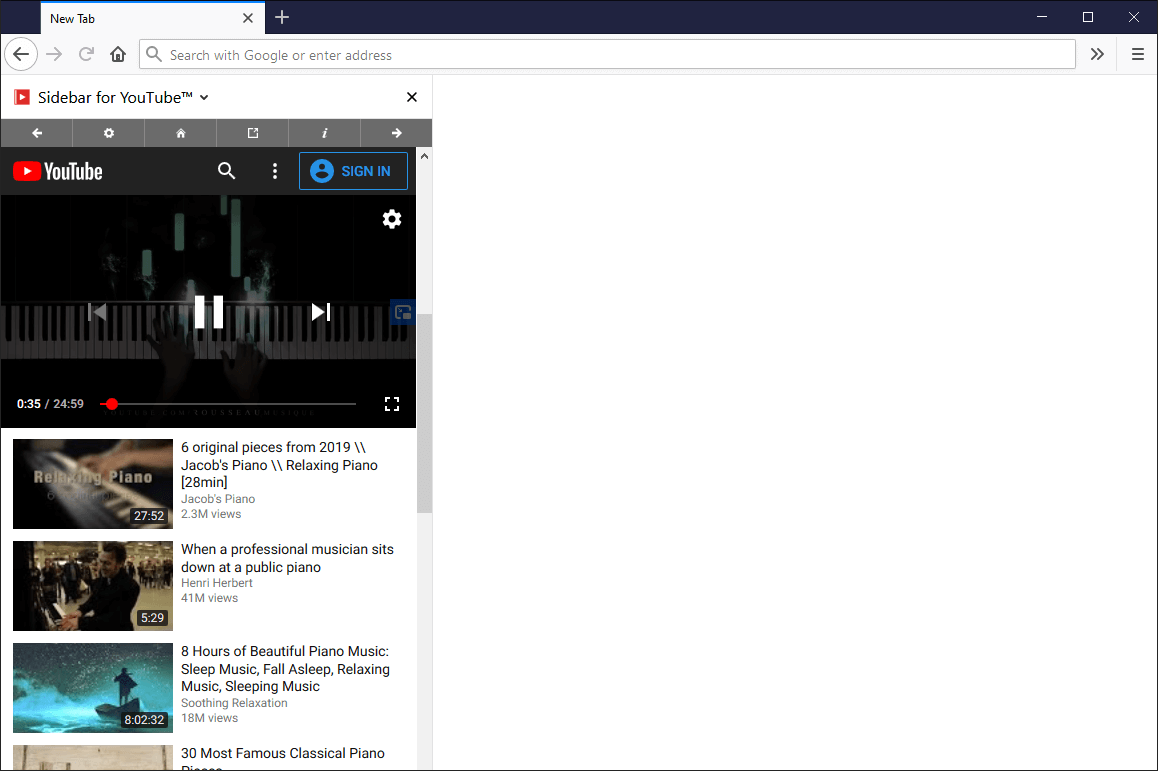Click the '18M views' text
Screen dimensions: 1158x771
(210, 718)
